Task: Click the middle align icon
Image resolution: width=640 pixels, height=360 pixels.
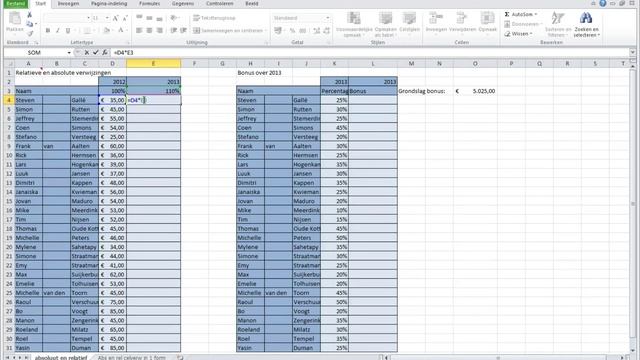Action: pyautogui.click(x=149, y=18)
